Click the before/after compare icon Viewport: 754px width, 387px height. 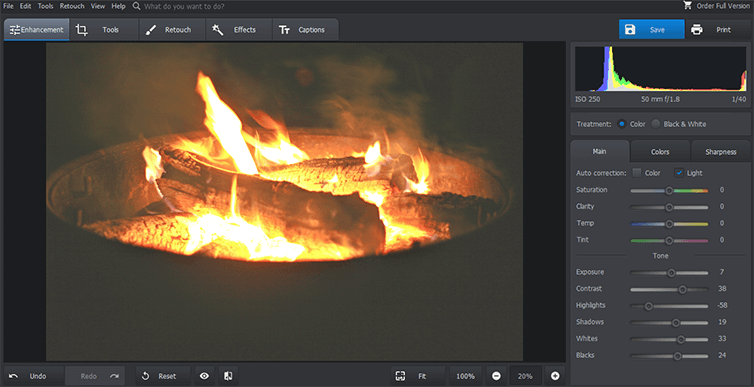[x=228, y=376]
